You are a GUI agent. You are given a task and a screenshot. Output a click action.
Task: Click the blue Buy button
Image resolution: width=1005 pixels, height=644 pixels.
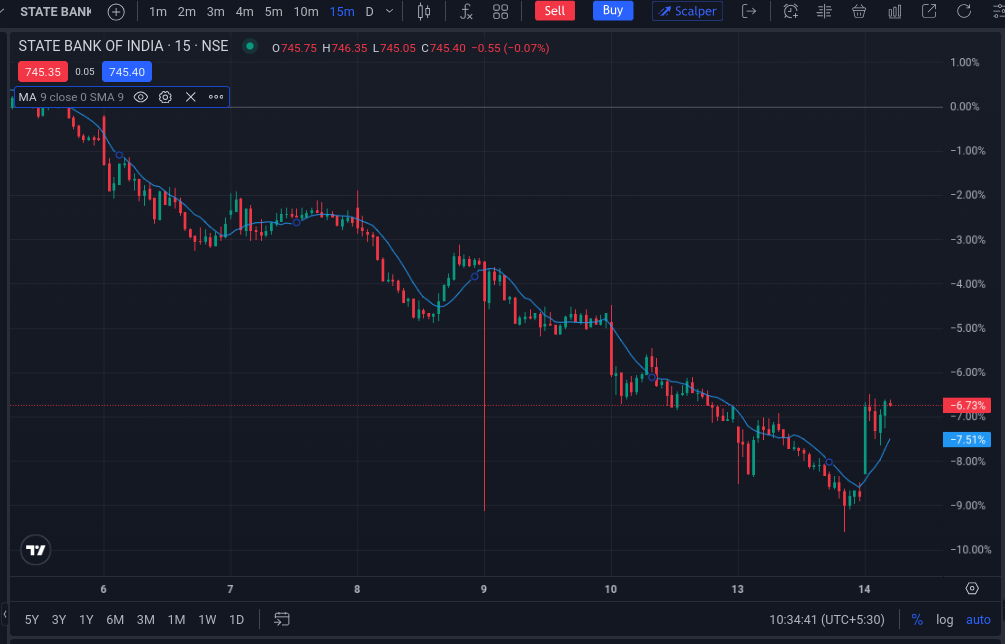pos(613,11)
